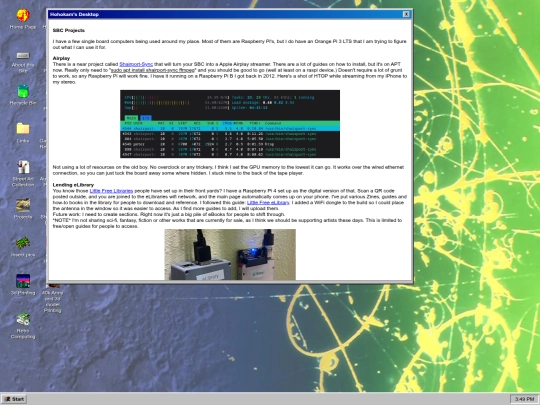Click the sudo apt install shairport-sync command text
This screenshot has height=405, width=540.
click(153, 70)
